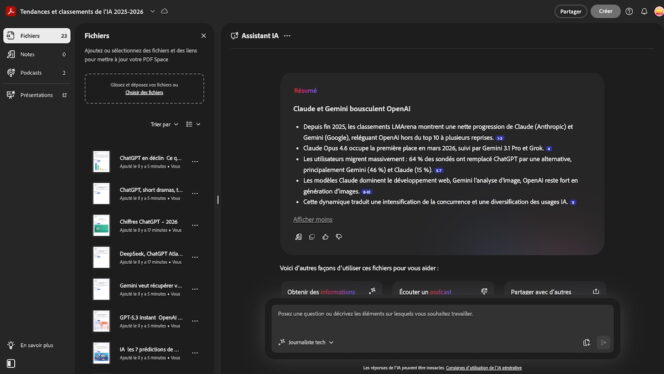The height and width of the screenshot is (374, 664).
Task: Click the project title Tendances et classements
Action: click(x=82, y=11)
